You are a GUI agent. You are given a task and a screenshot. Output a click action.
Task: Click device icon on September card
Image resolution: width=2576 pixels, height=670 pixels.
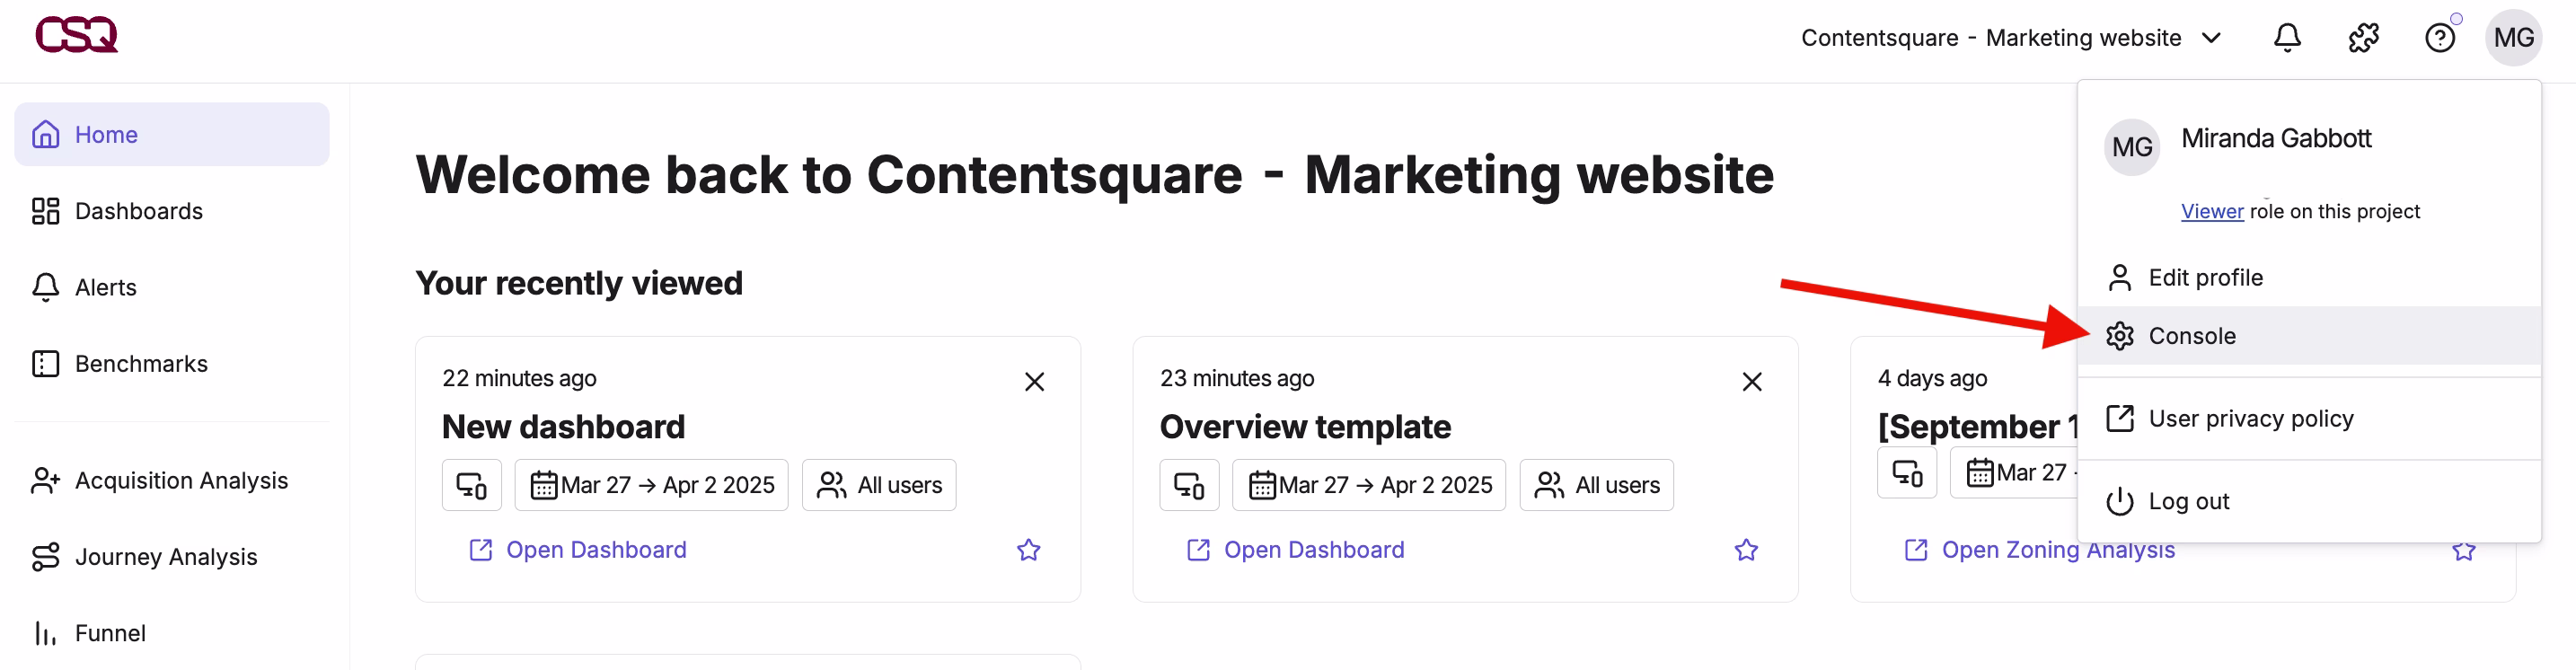click(x=1906, y=473)
